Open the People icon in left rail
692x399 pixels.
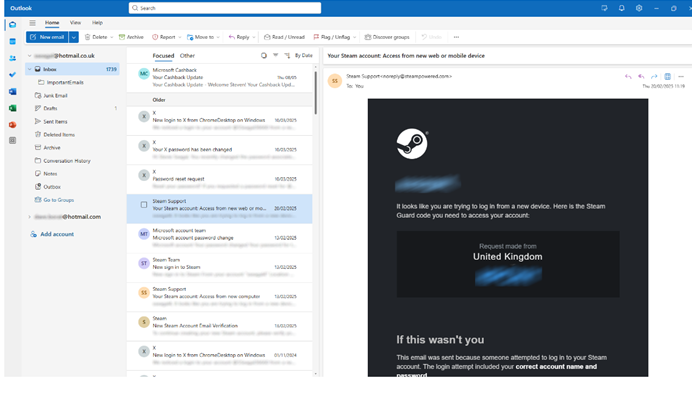tap(12, 58)
